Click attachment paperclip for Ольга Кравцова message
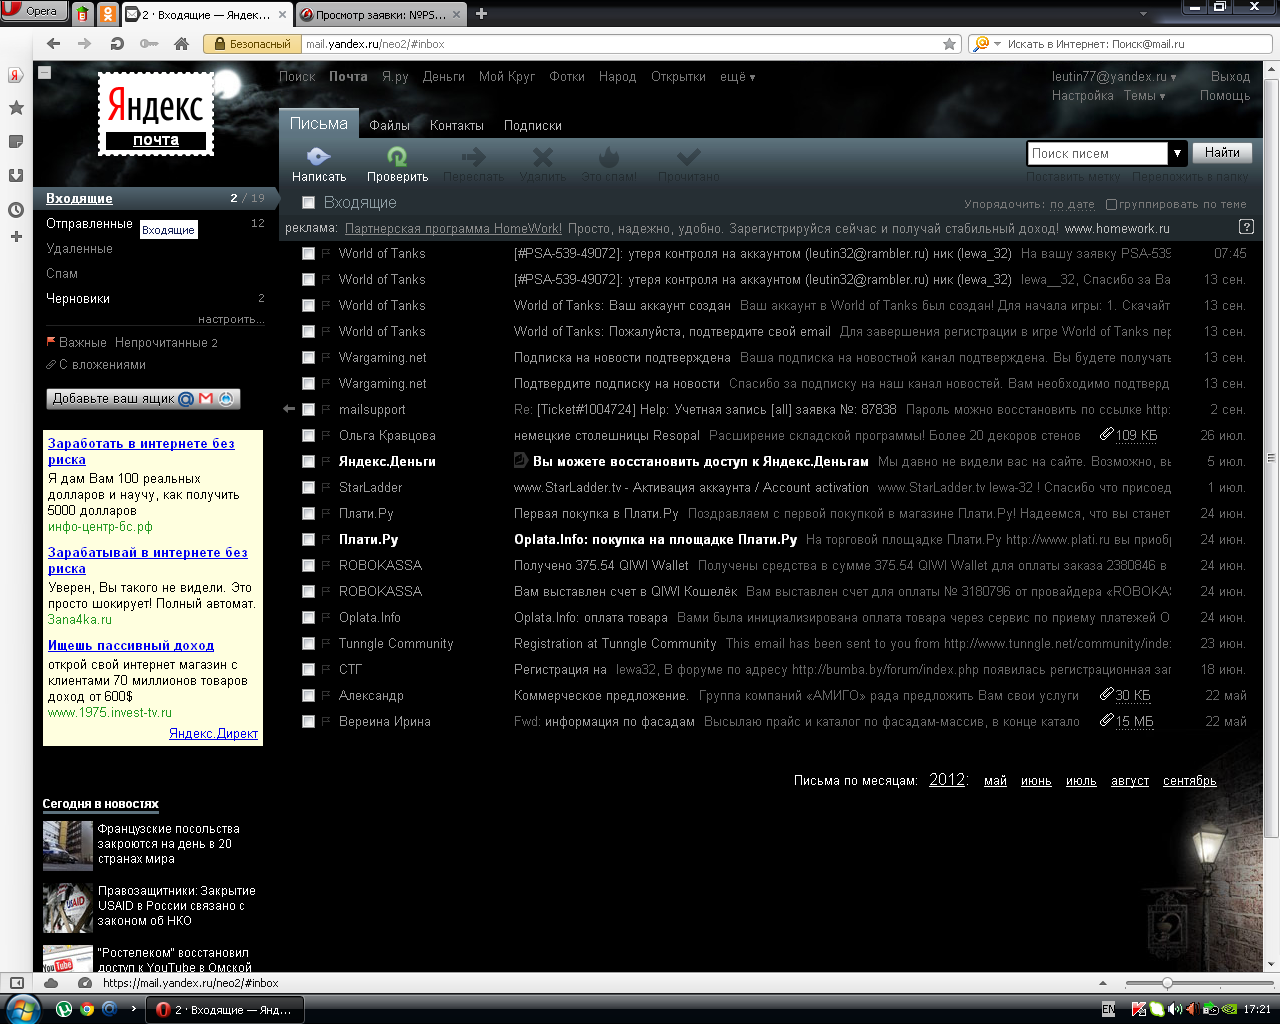Screen dimensions: 1280x1024 tap(1106, 434)
